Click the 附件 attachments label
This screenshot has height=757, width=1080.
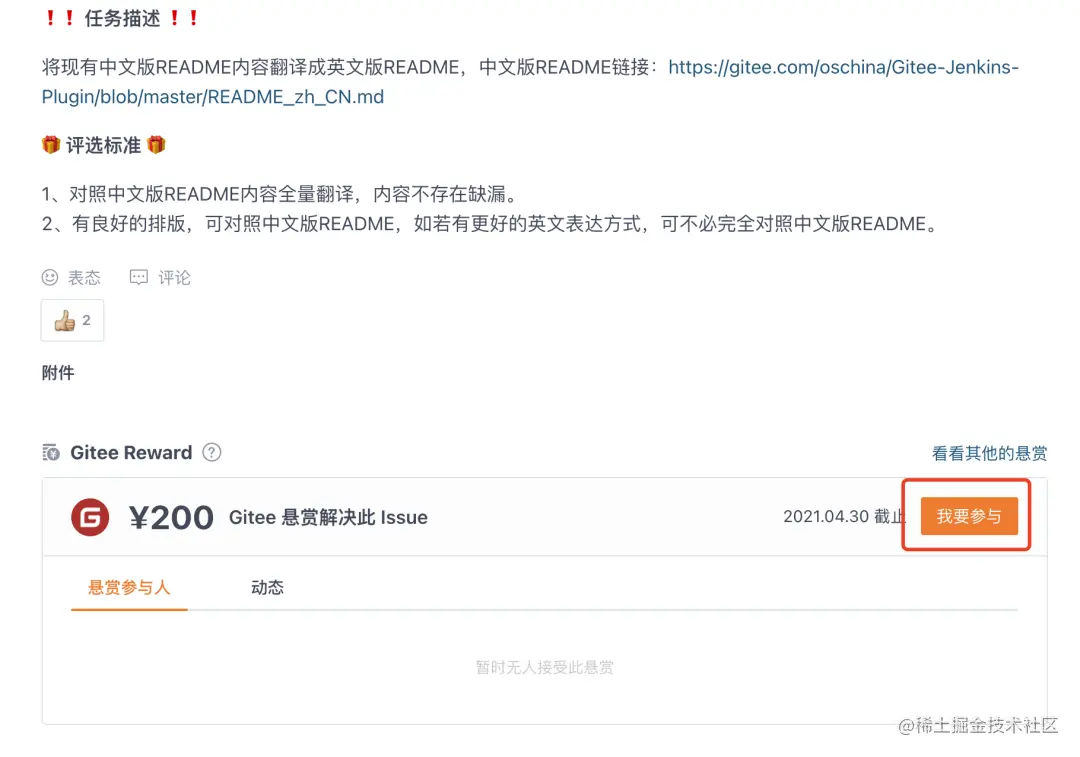pos(58,372)
